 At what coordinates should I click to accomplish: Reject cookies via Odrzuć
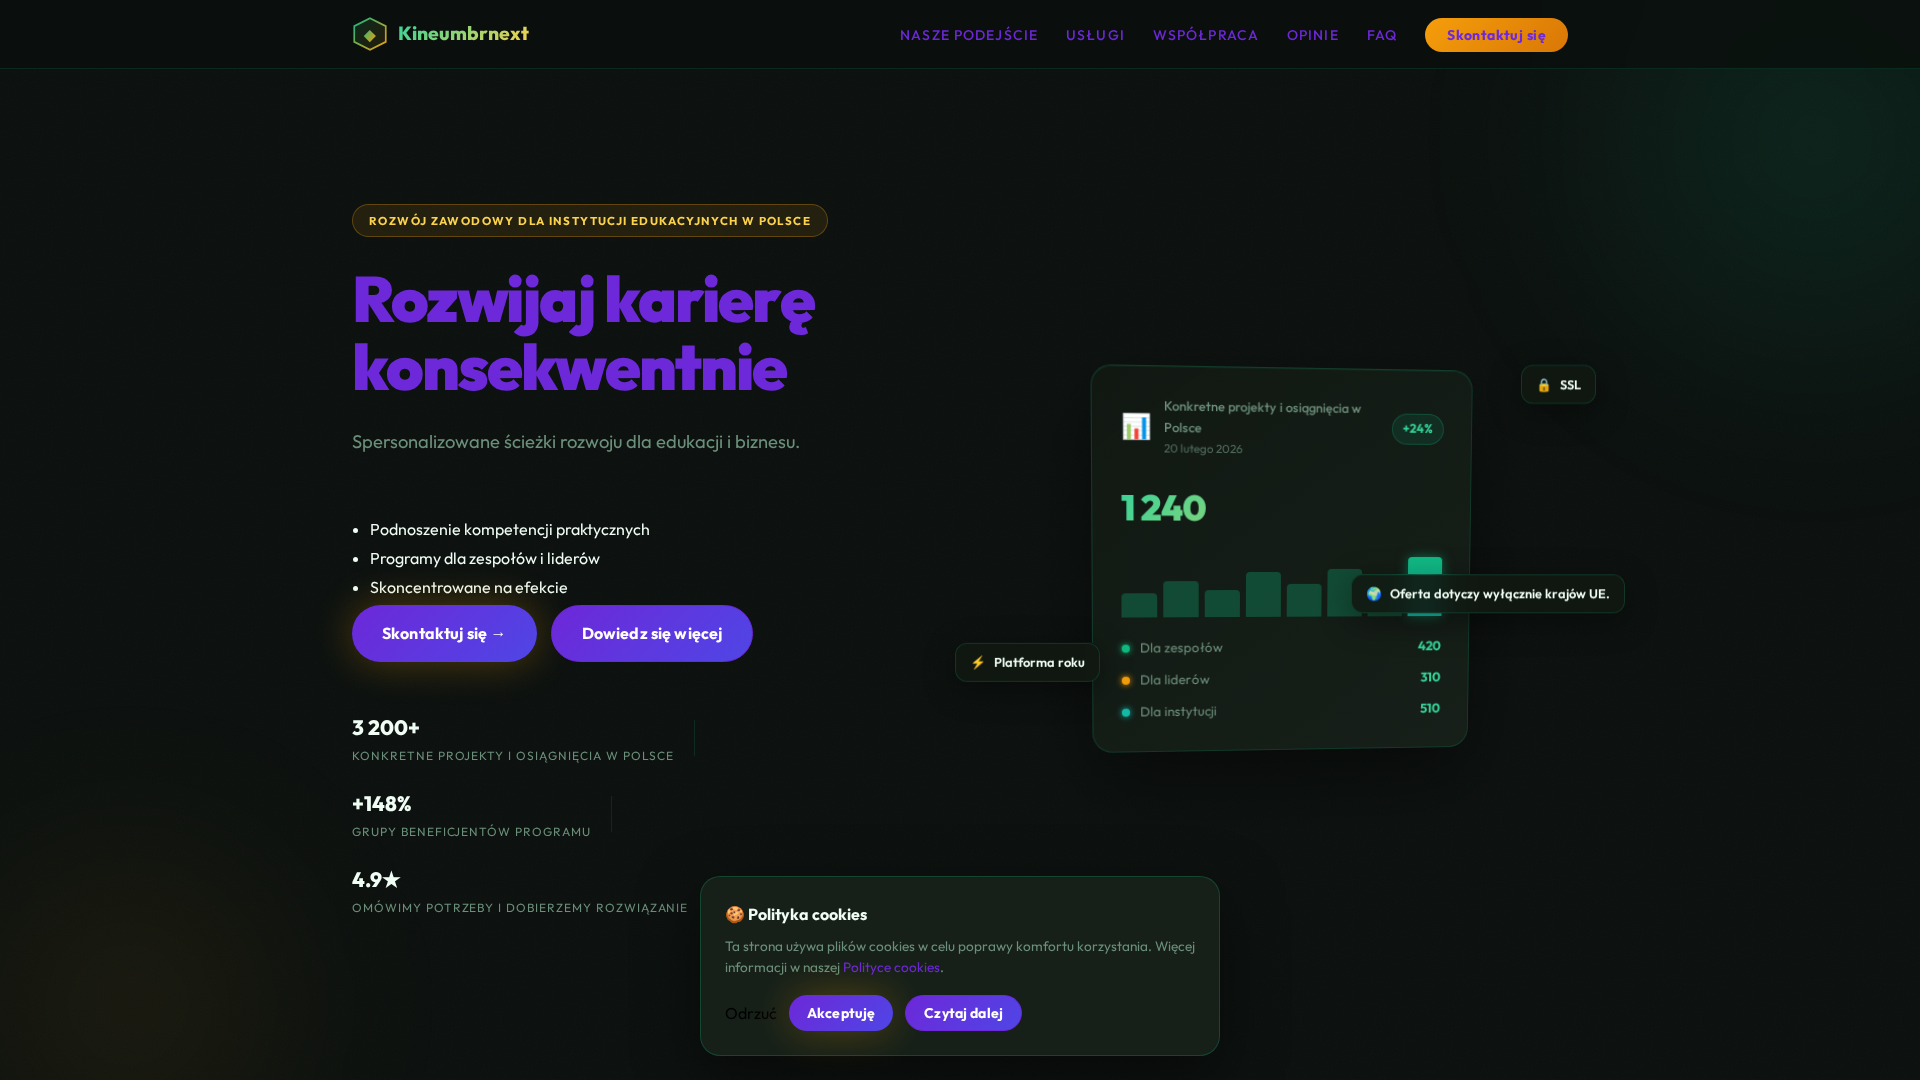click(751, 1014)
